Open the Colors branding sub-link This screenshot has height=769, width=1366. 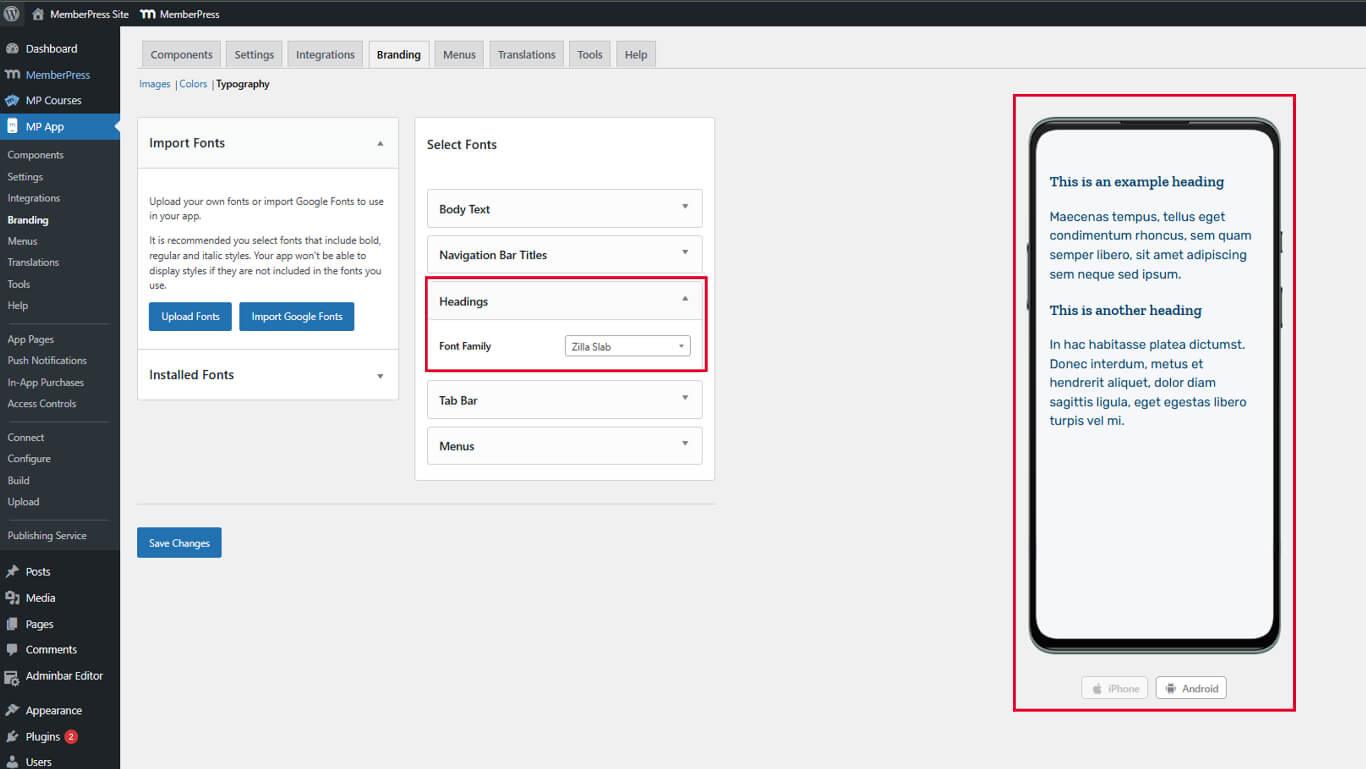pyautogui.click(x=193, y=84)
